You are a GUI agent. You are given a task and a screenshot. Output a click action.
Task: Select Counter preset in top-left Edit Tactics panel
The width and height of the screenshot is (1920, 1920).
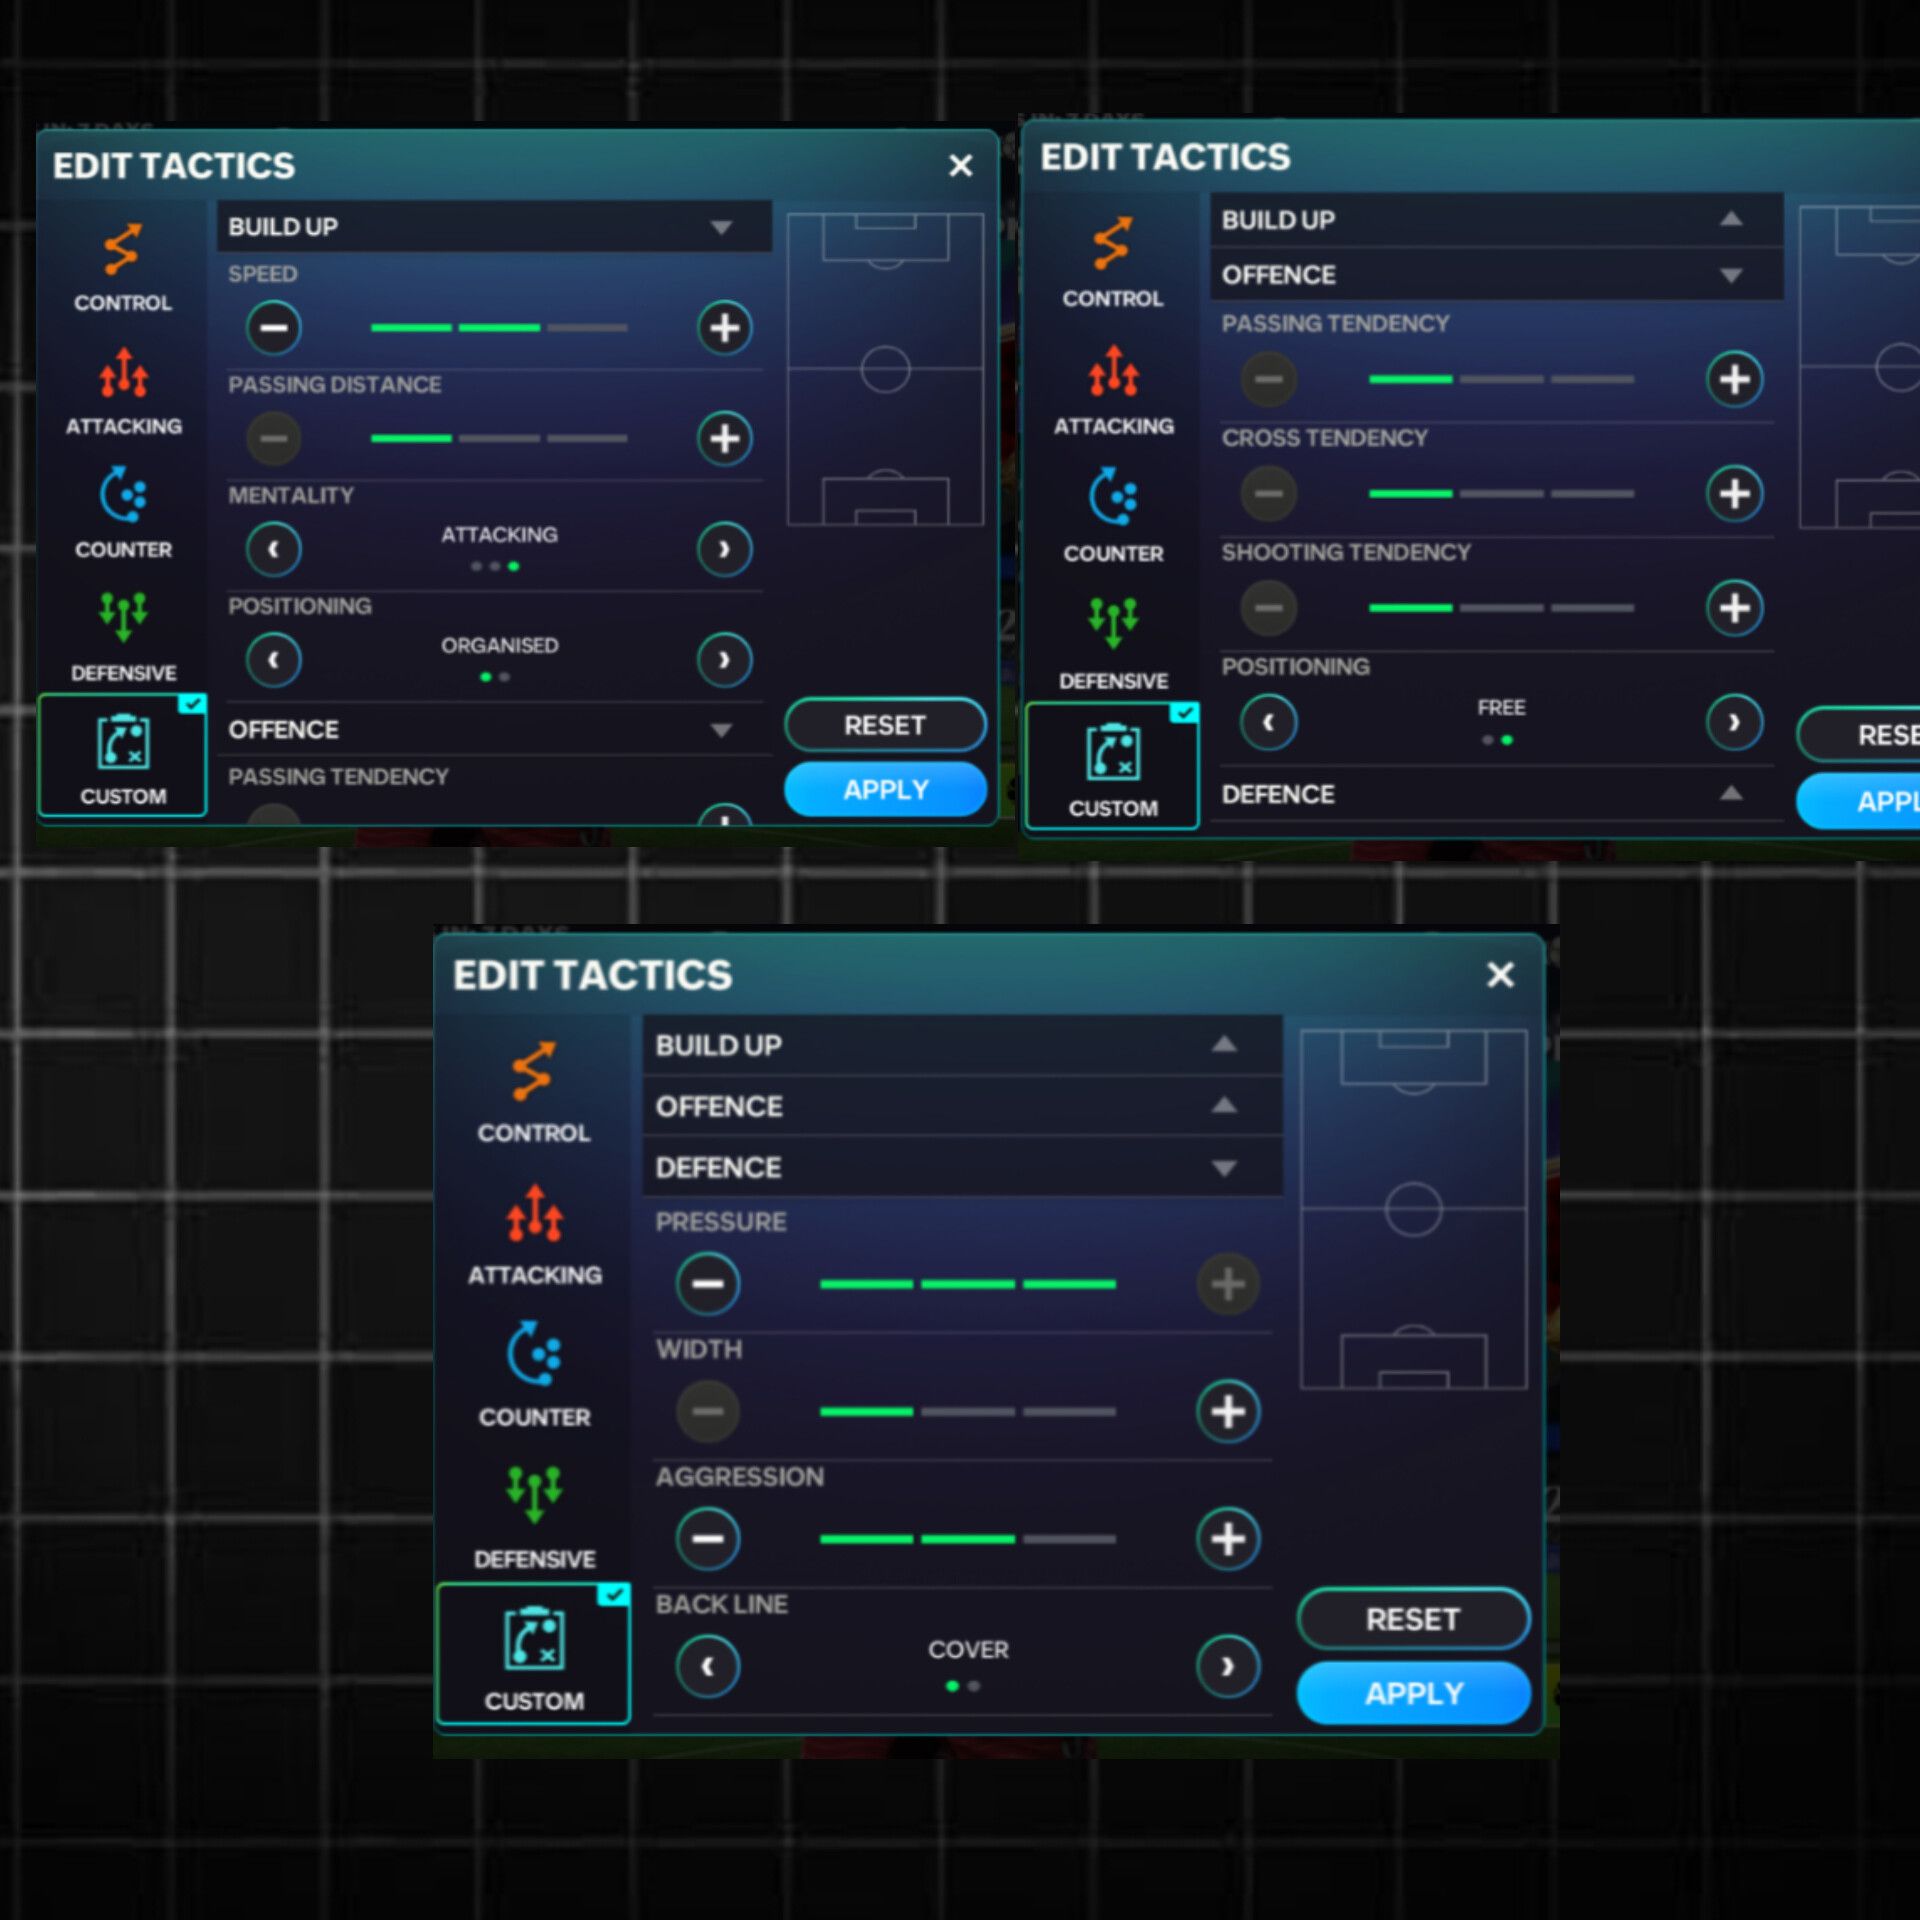pyautogui.click(x=123, y=513)
